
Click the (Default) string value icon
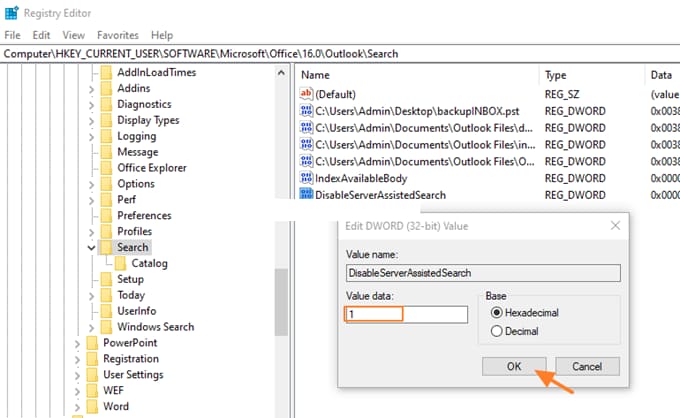306,93
